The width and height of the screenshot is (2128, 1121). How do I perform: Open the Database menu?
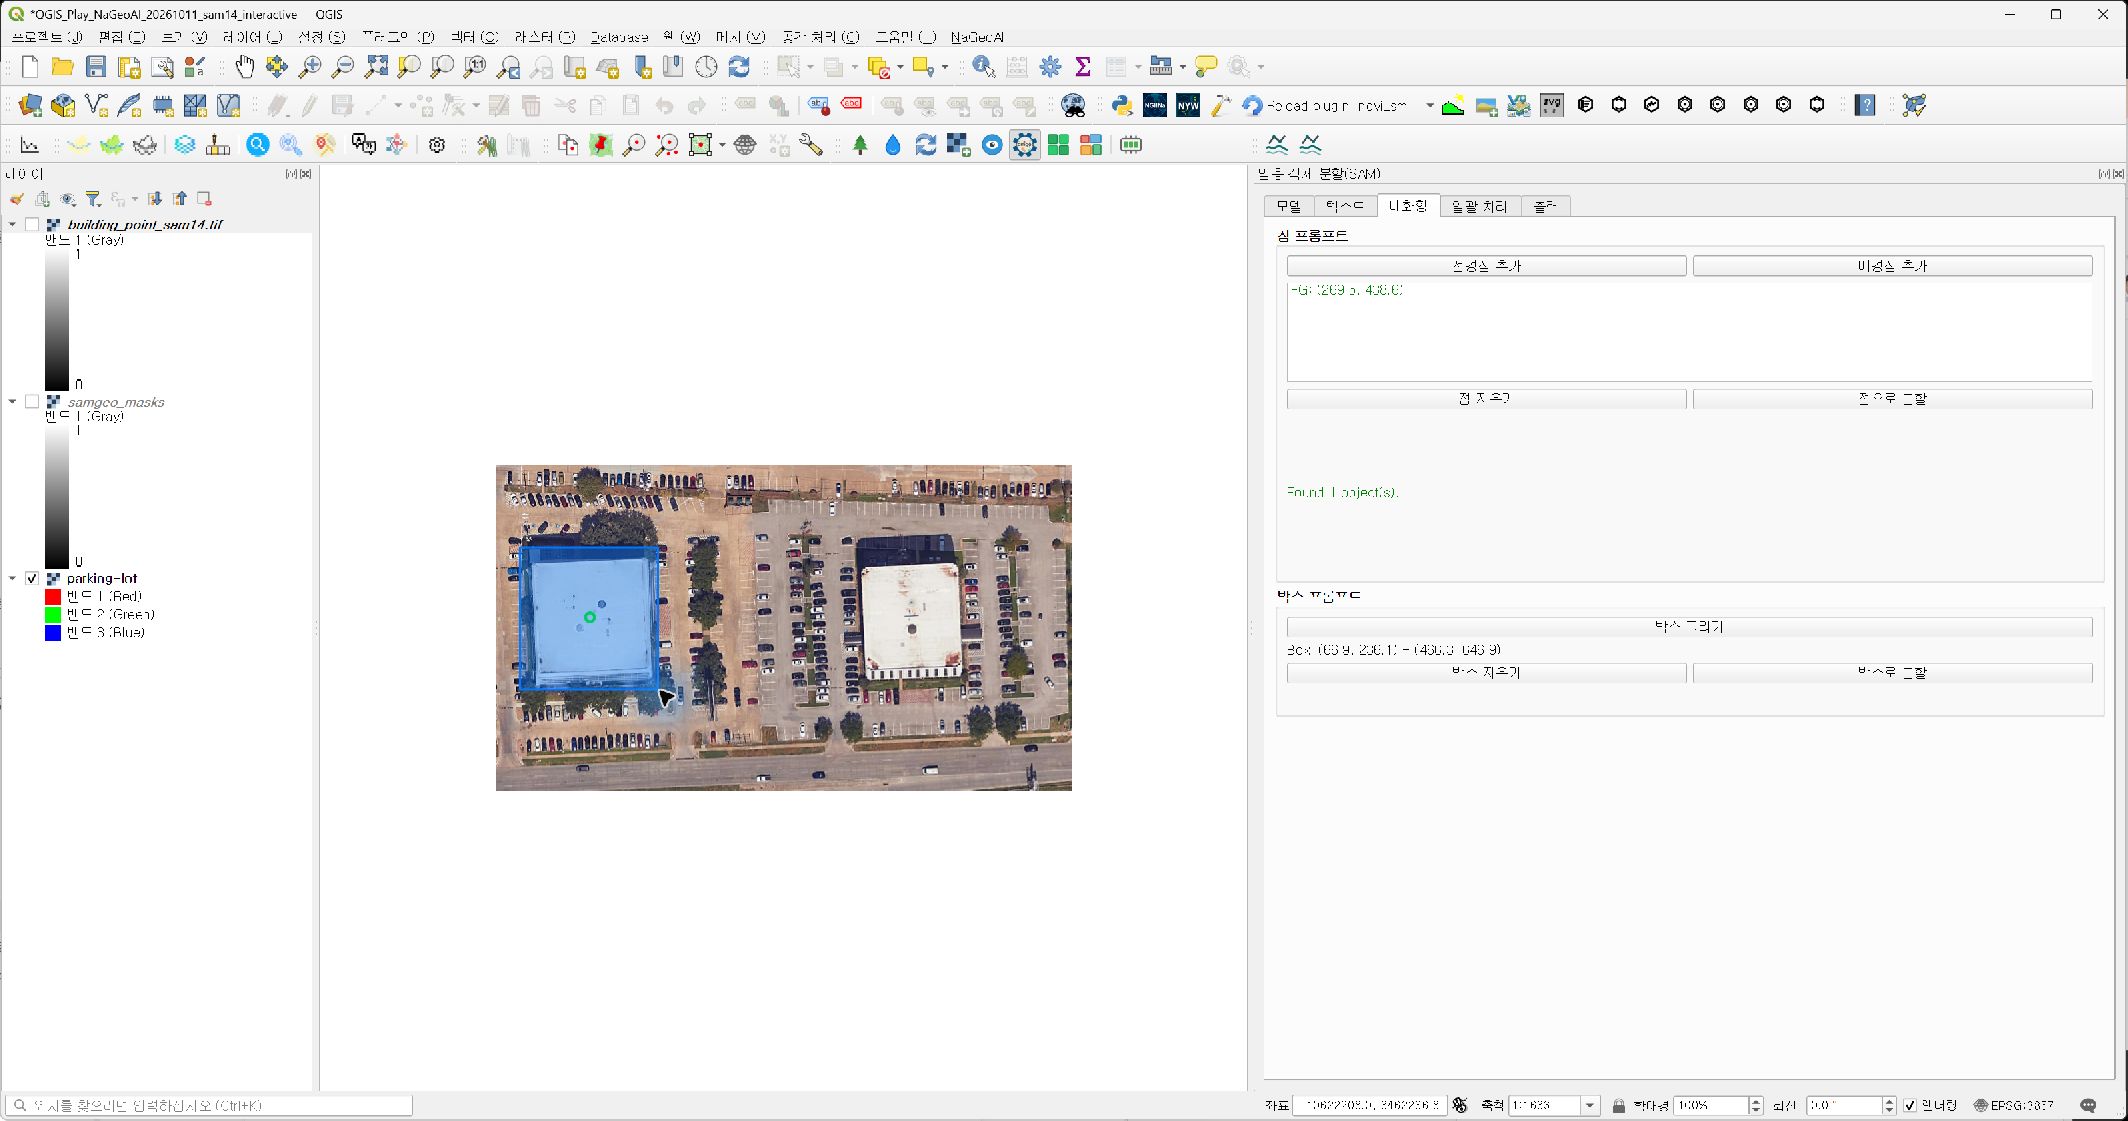[x=619, y=37]
